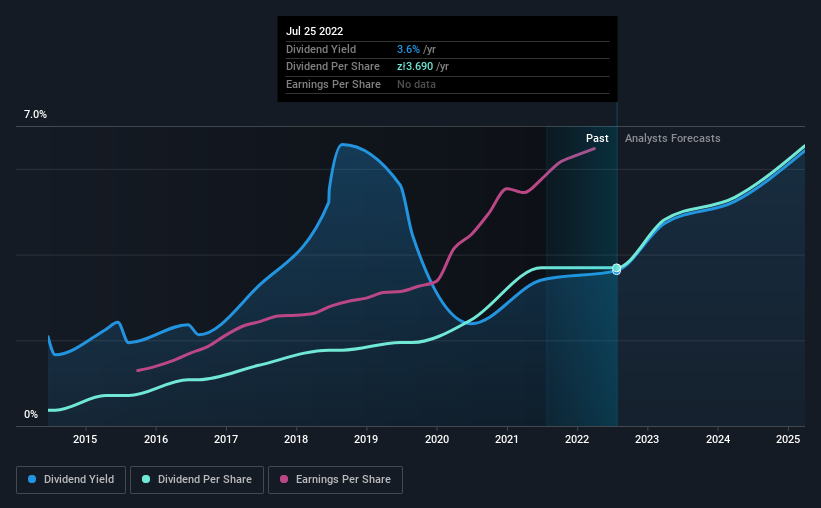
Task: Toggle the Dividend Per Share legend button
Action: tap(197, 480)
